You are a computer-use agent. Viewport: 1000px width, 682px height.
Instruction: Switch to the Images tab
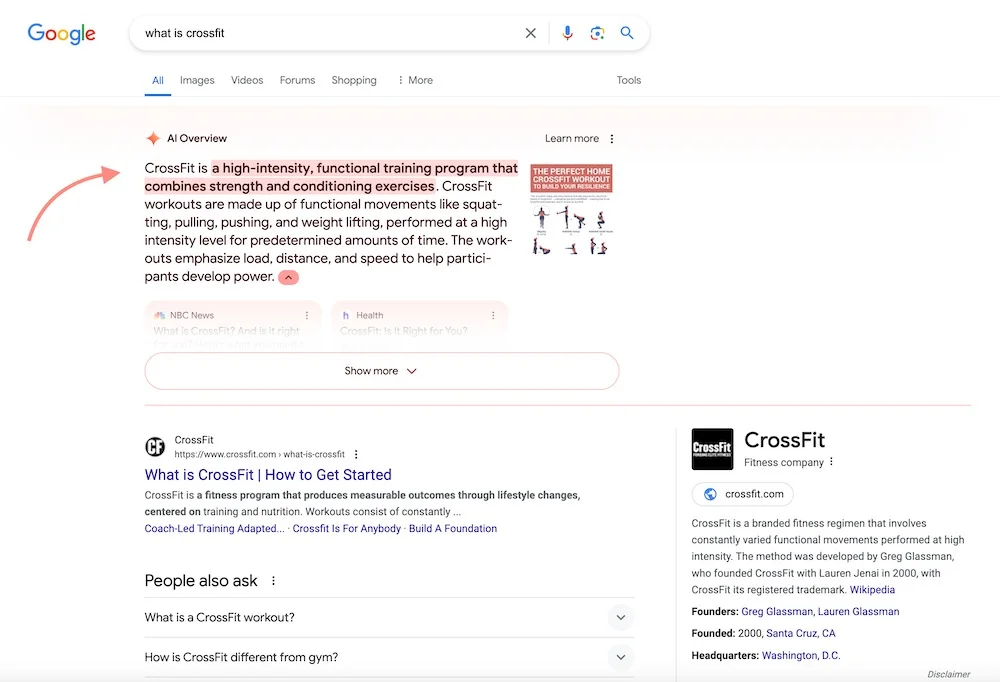coord(197,80)
